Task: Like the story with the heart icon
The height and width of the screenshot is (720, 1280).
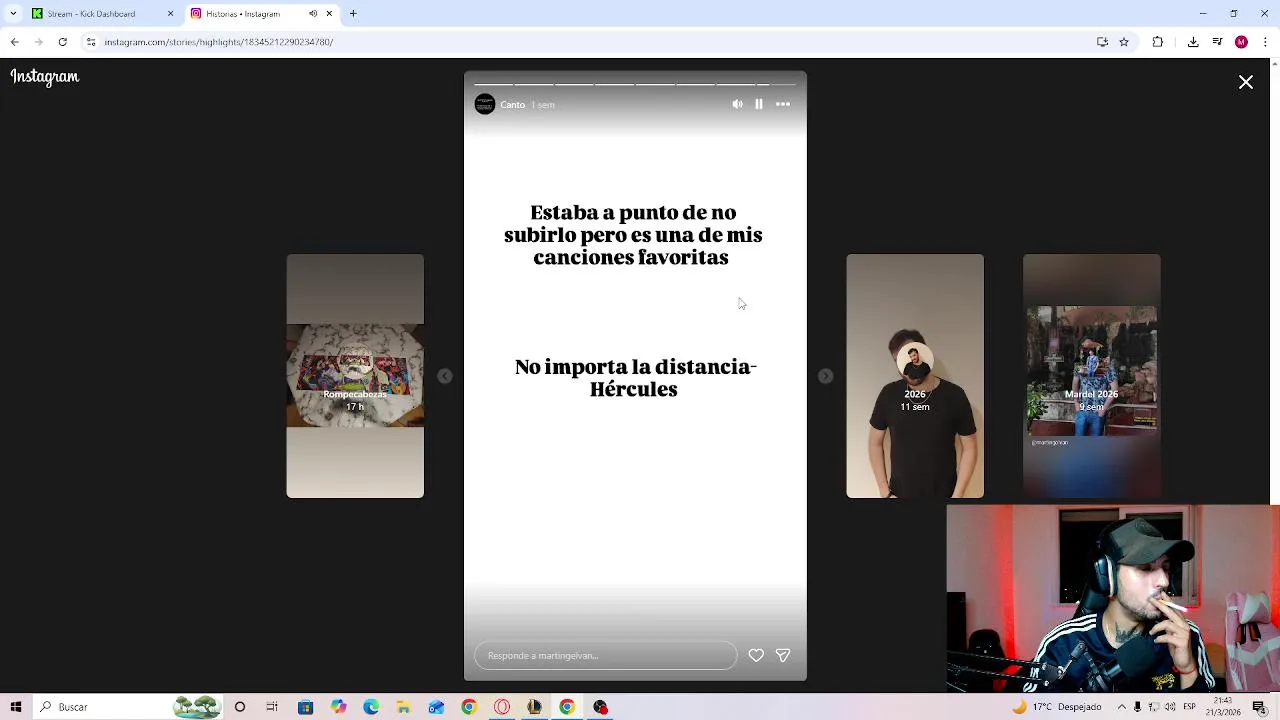Action: coord(756,655)
